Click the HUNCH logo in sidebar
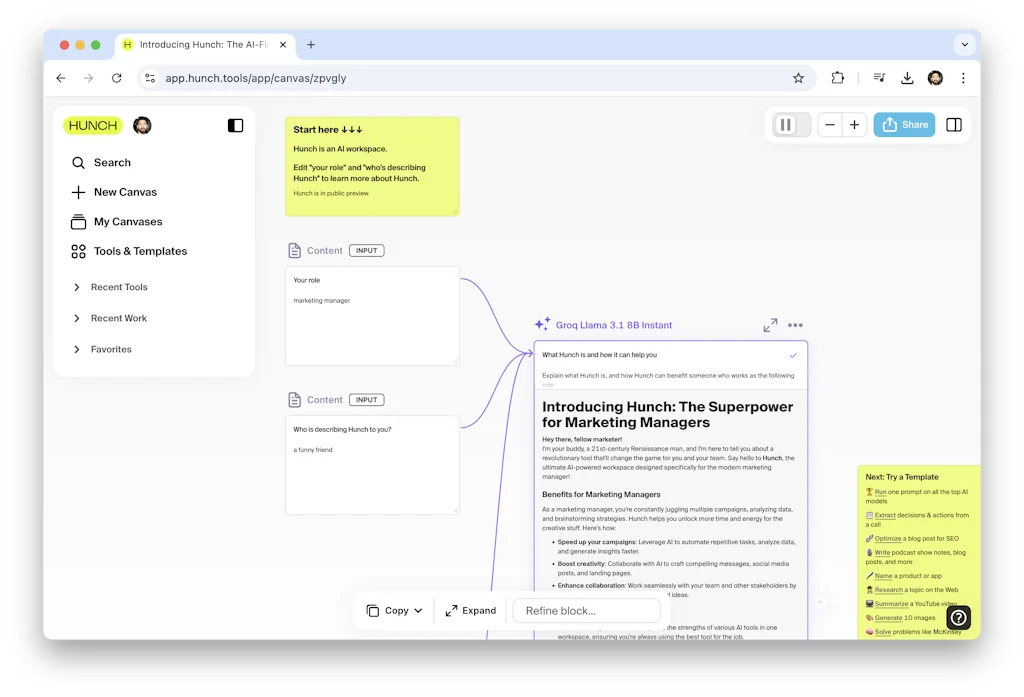This screenshot has height=697, width=1024. [x=93, y=125]
